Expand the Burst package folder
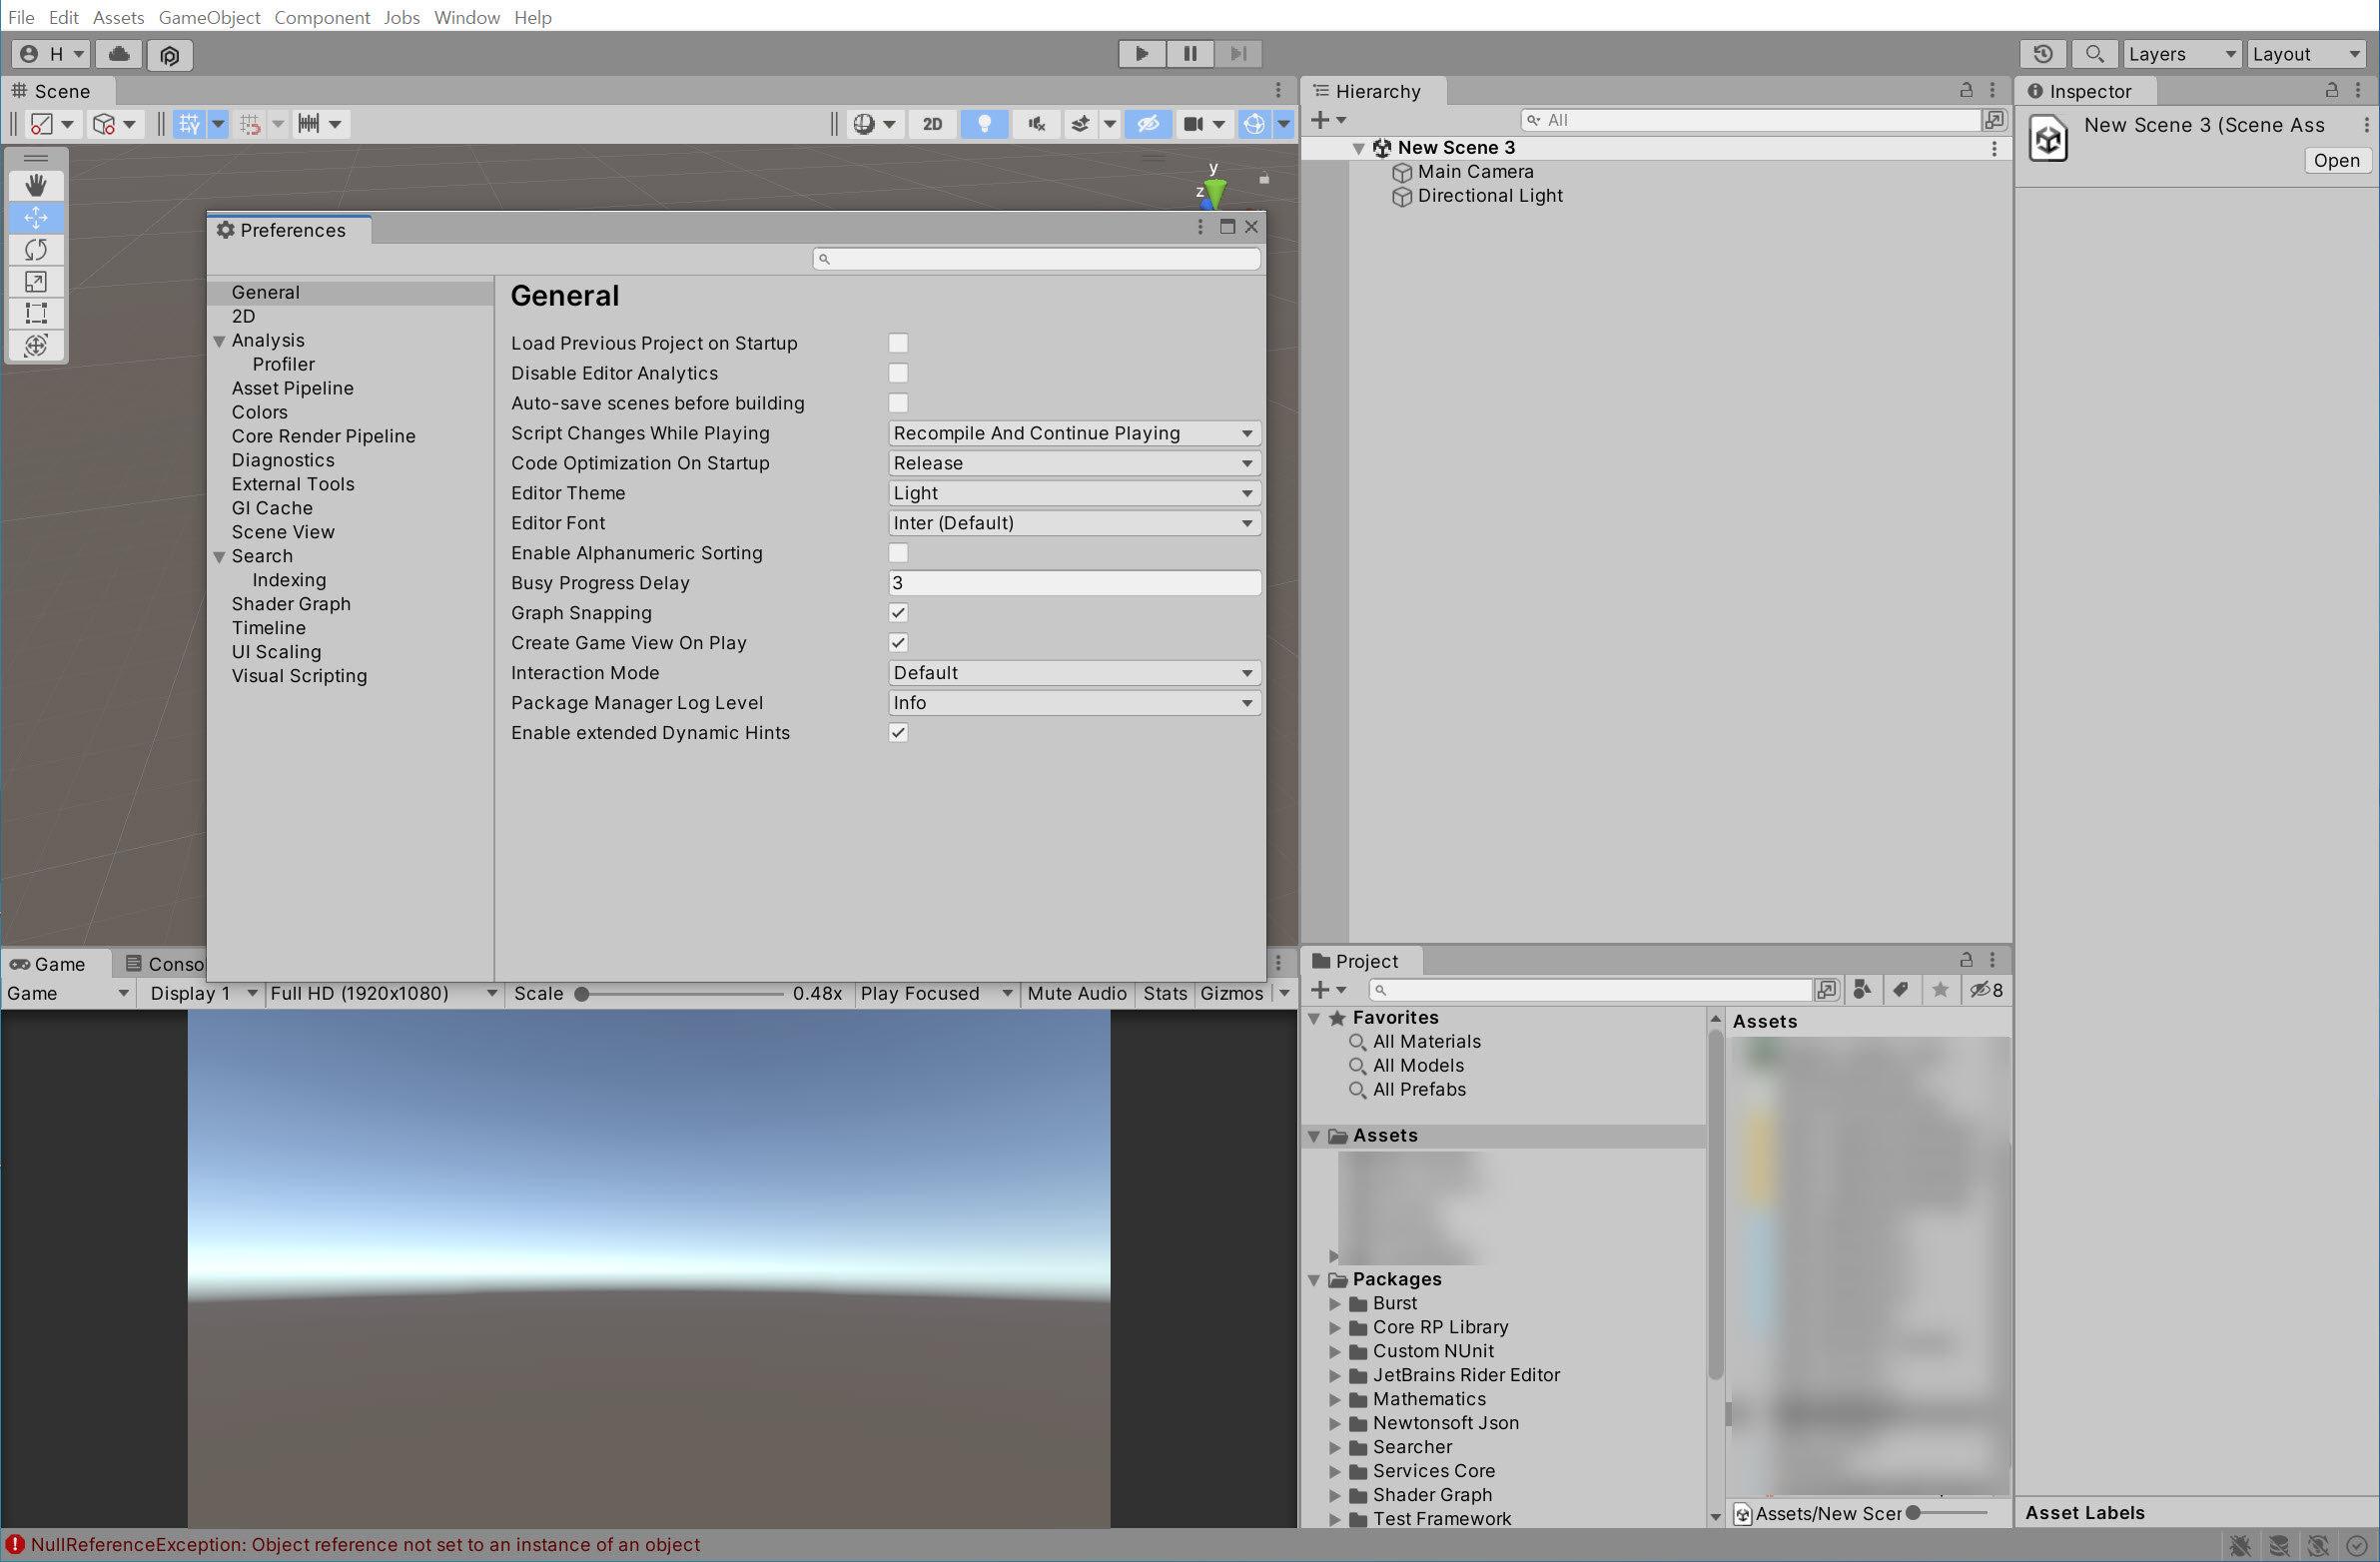This screenshot has width=2380, height=1562. pos(1334,1303)
